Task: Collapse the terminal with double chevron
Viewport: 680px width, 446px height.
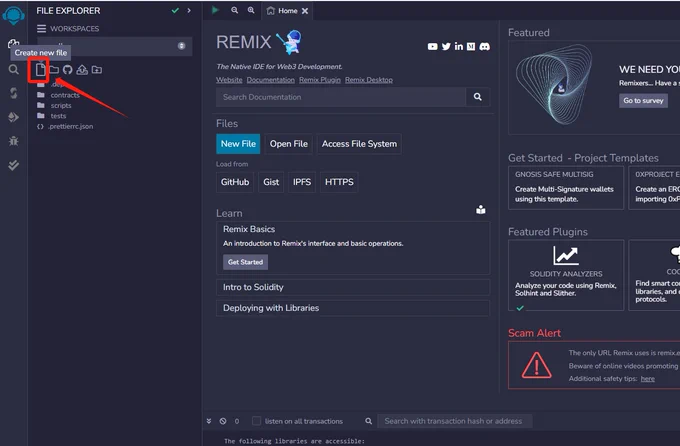Action: (209, 421)
